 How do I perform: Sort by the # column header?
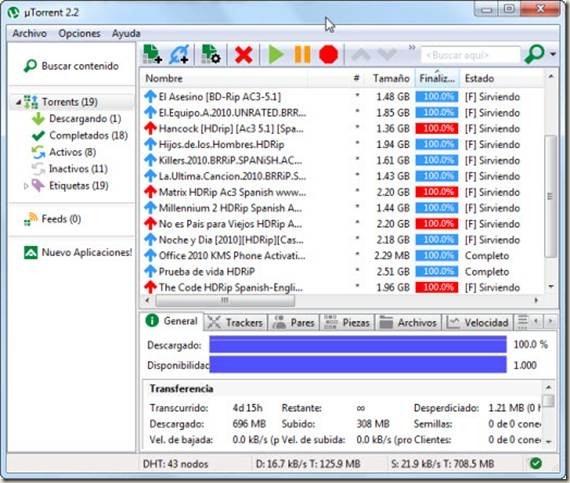point(357,78)
